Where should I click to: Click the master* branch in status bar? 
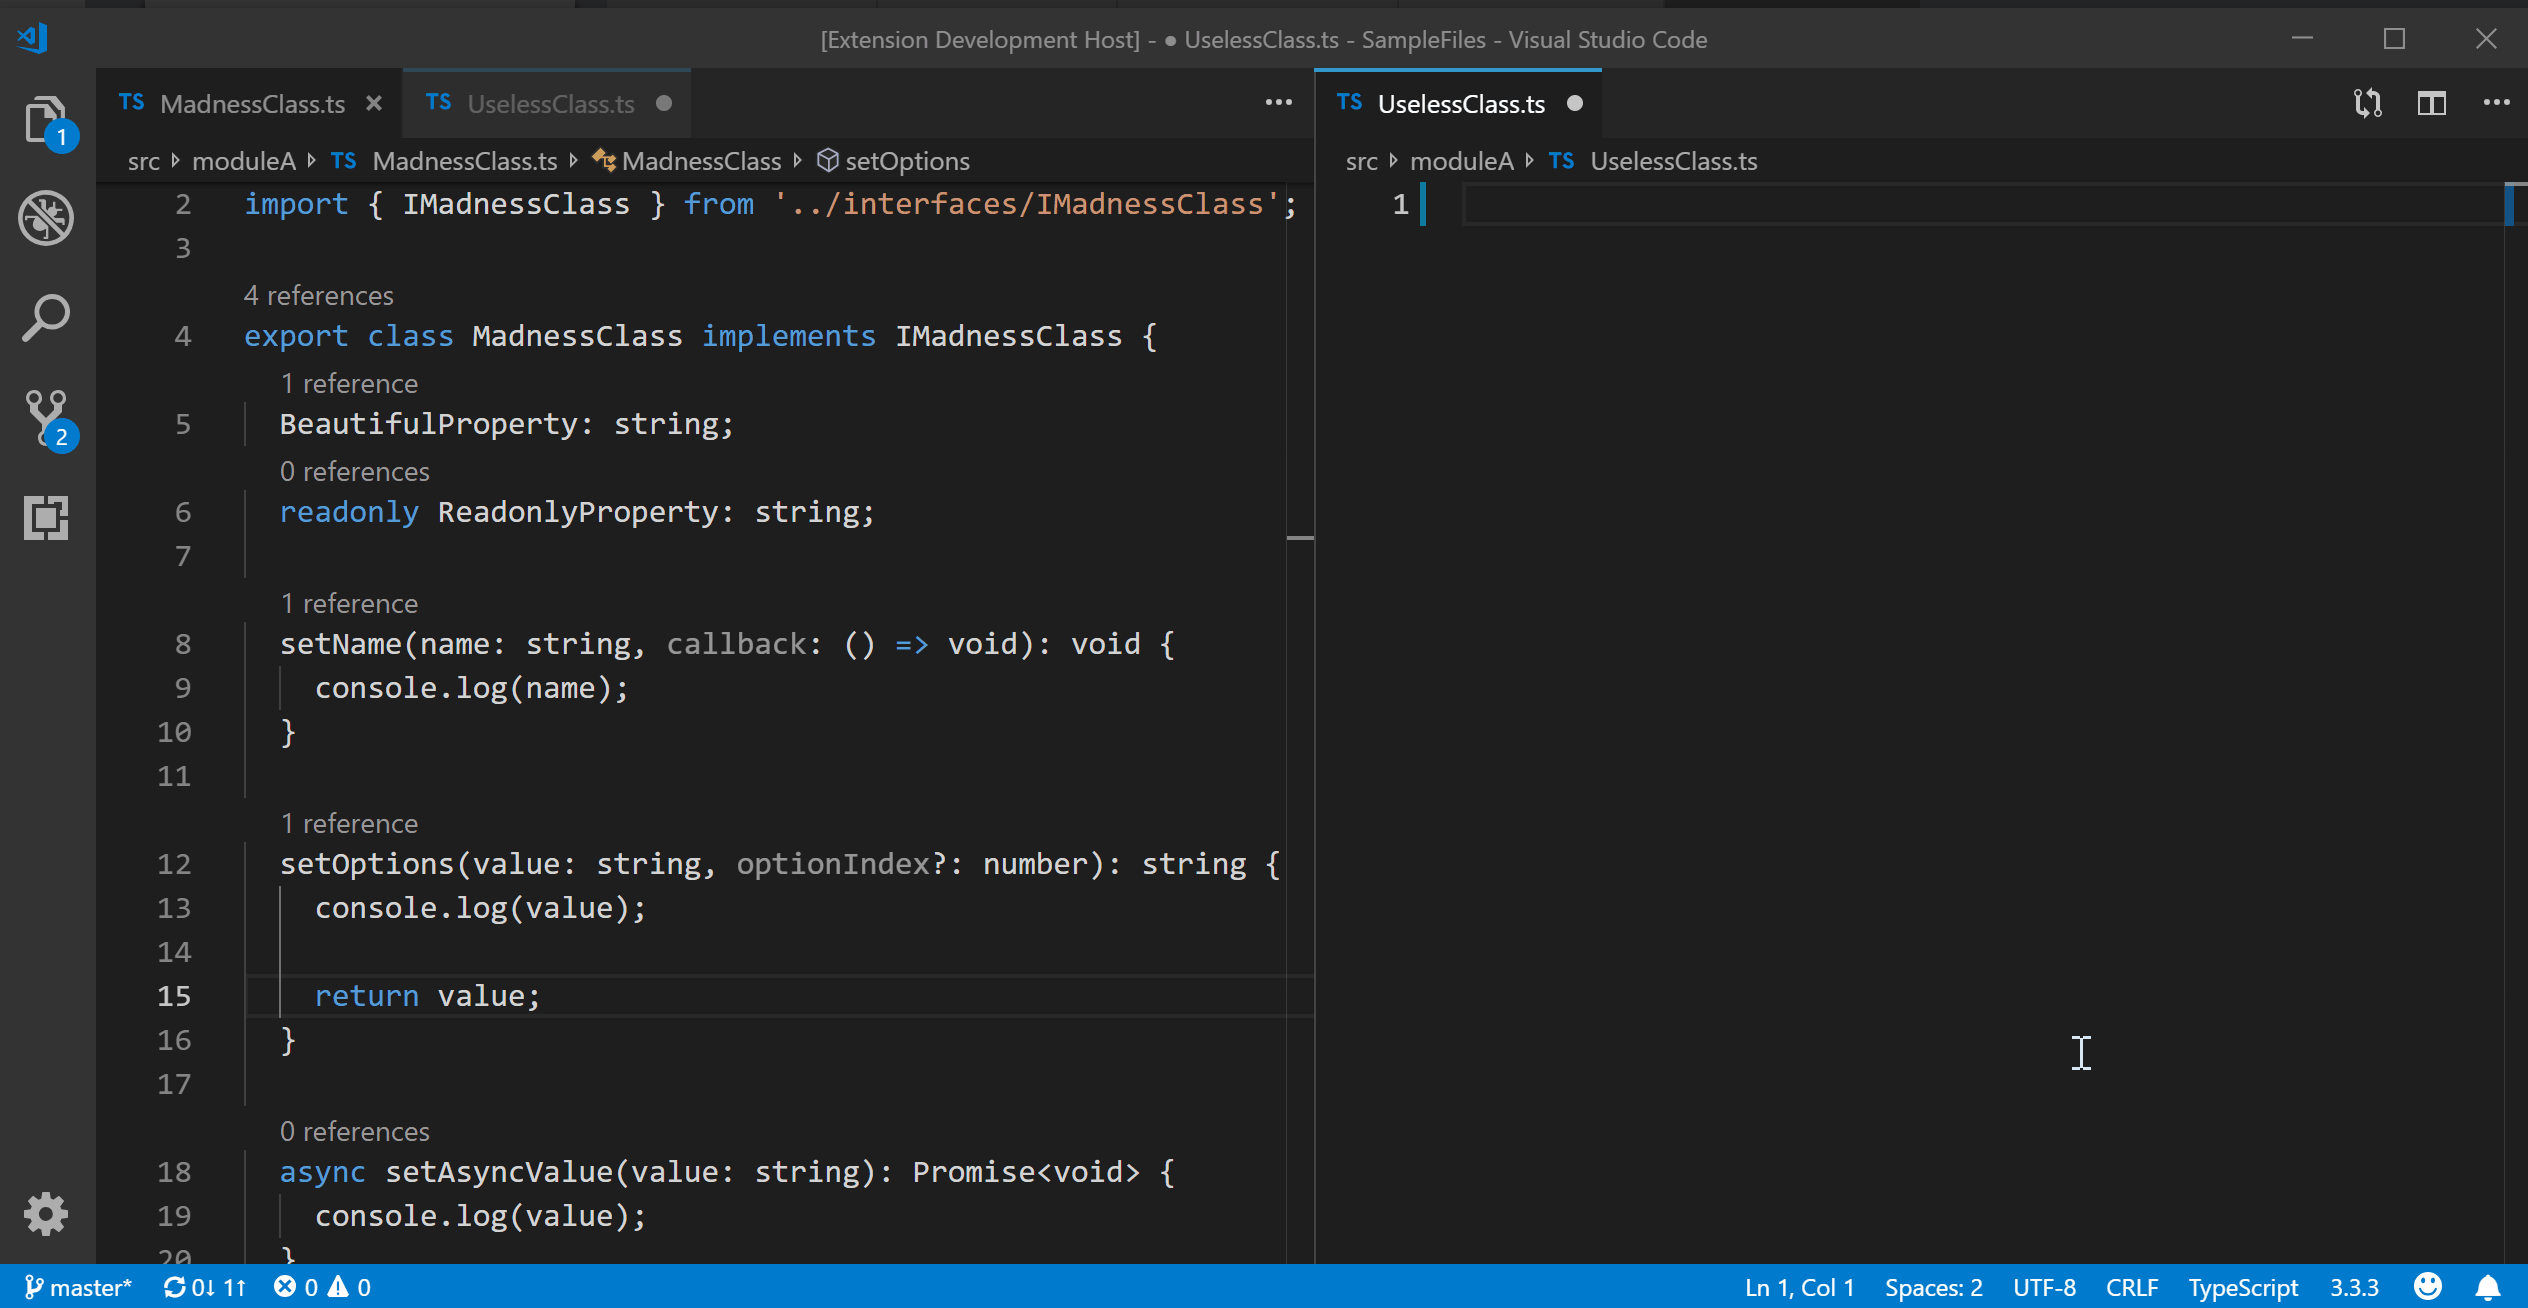[x=80, y=1287]
